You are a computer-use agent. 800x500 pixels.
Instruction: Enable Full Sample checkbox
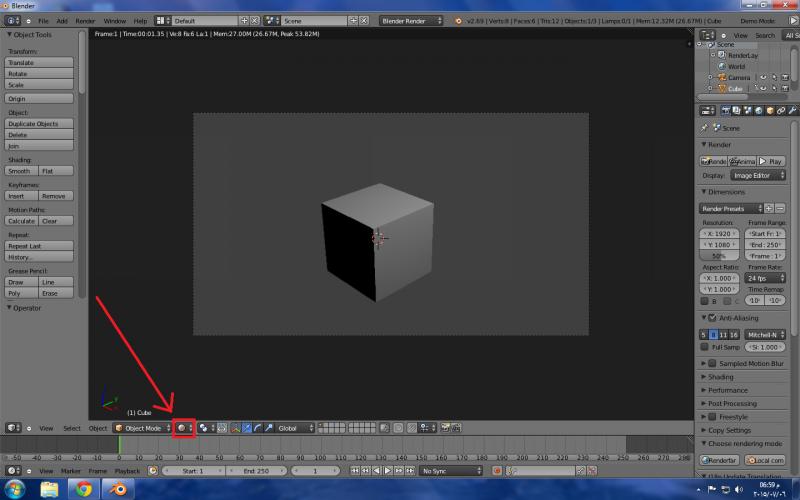coord(705,347)
